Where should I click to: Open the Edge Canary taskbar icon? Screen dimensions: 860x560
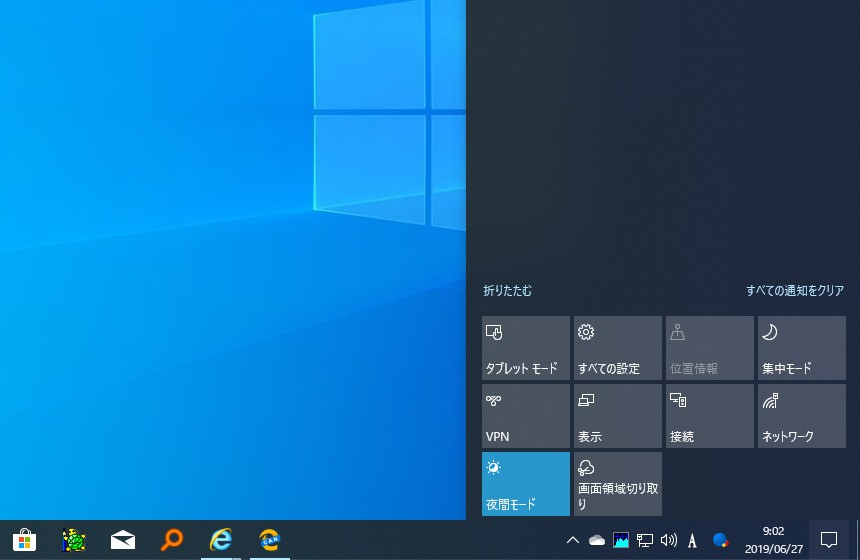(270, 540)
